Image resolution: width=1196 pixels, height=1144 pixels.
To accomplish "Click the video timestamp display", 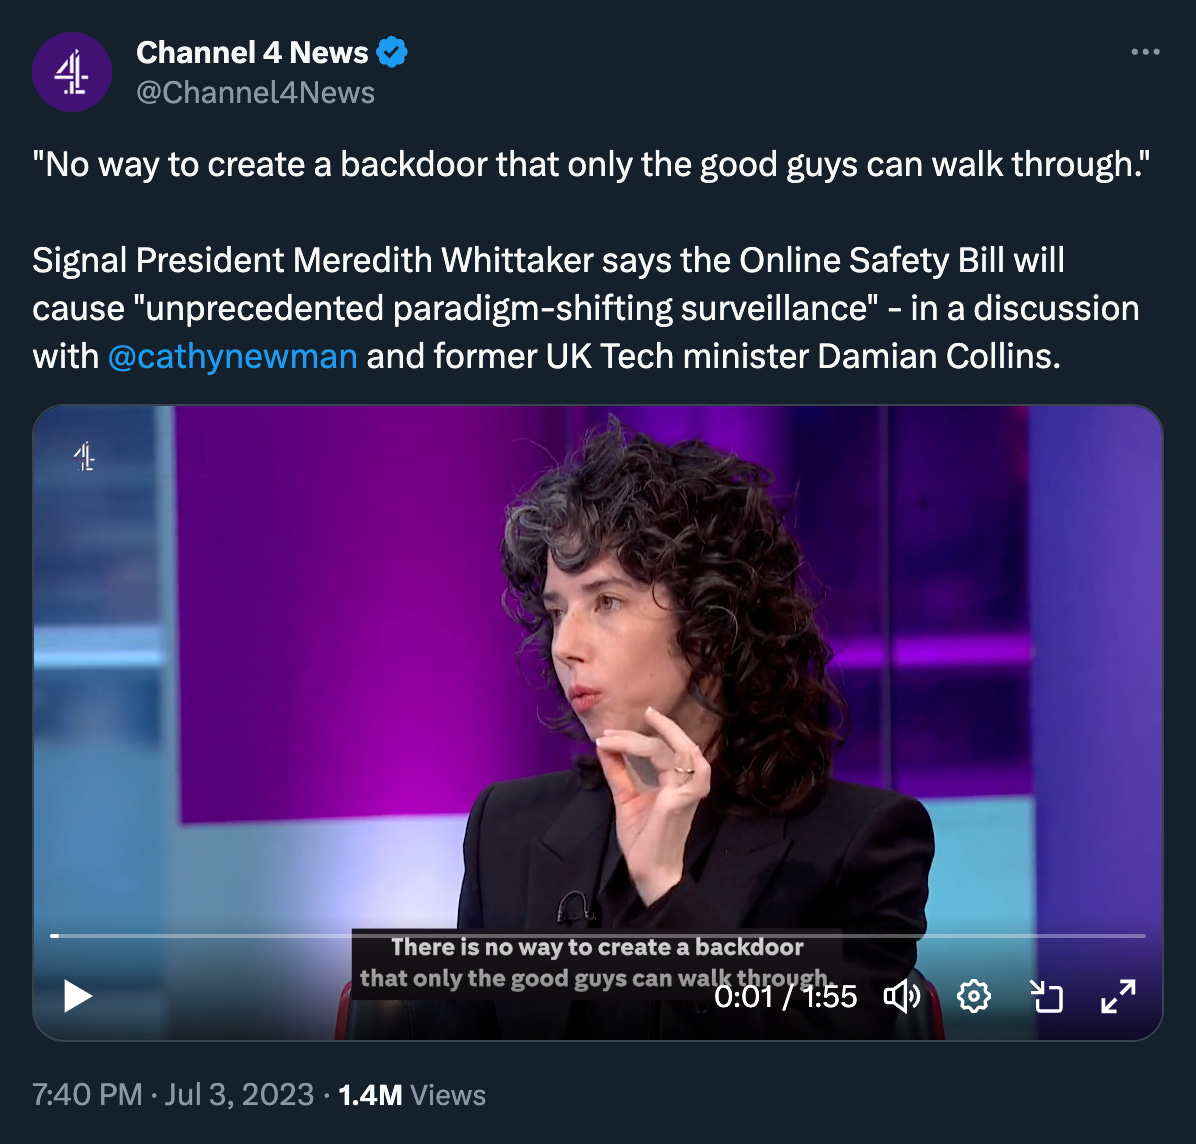I will pyautogui.click(x=786, y=996).
